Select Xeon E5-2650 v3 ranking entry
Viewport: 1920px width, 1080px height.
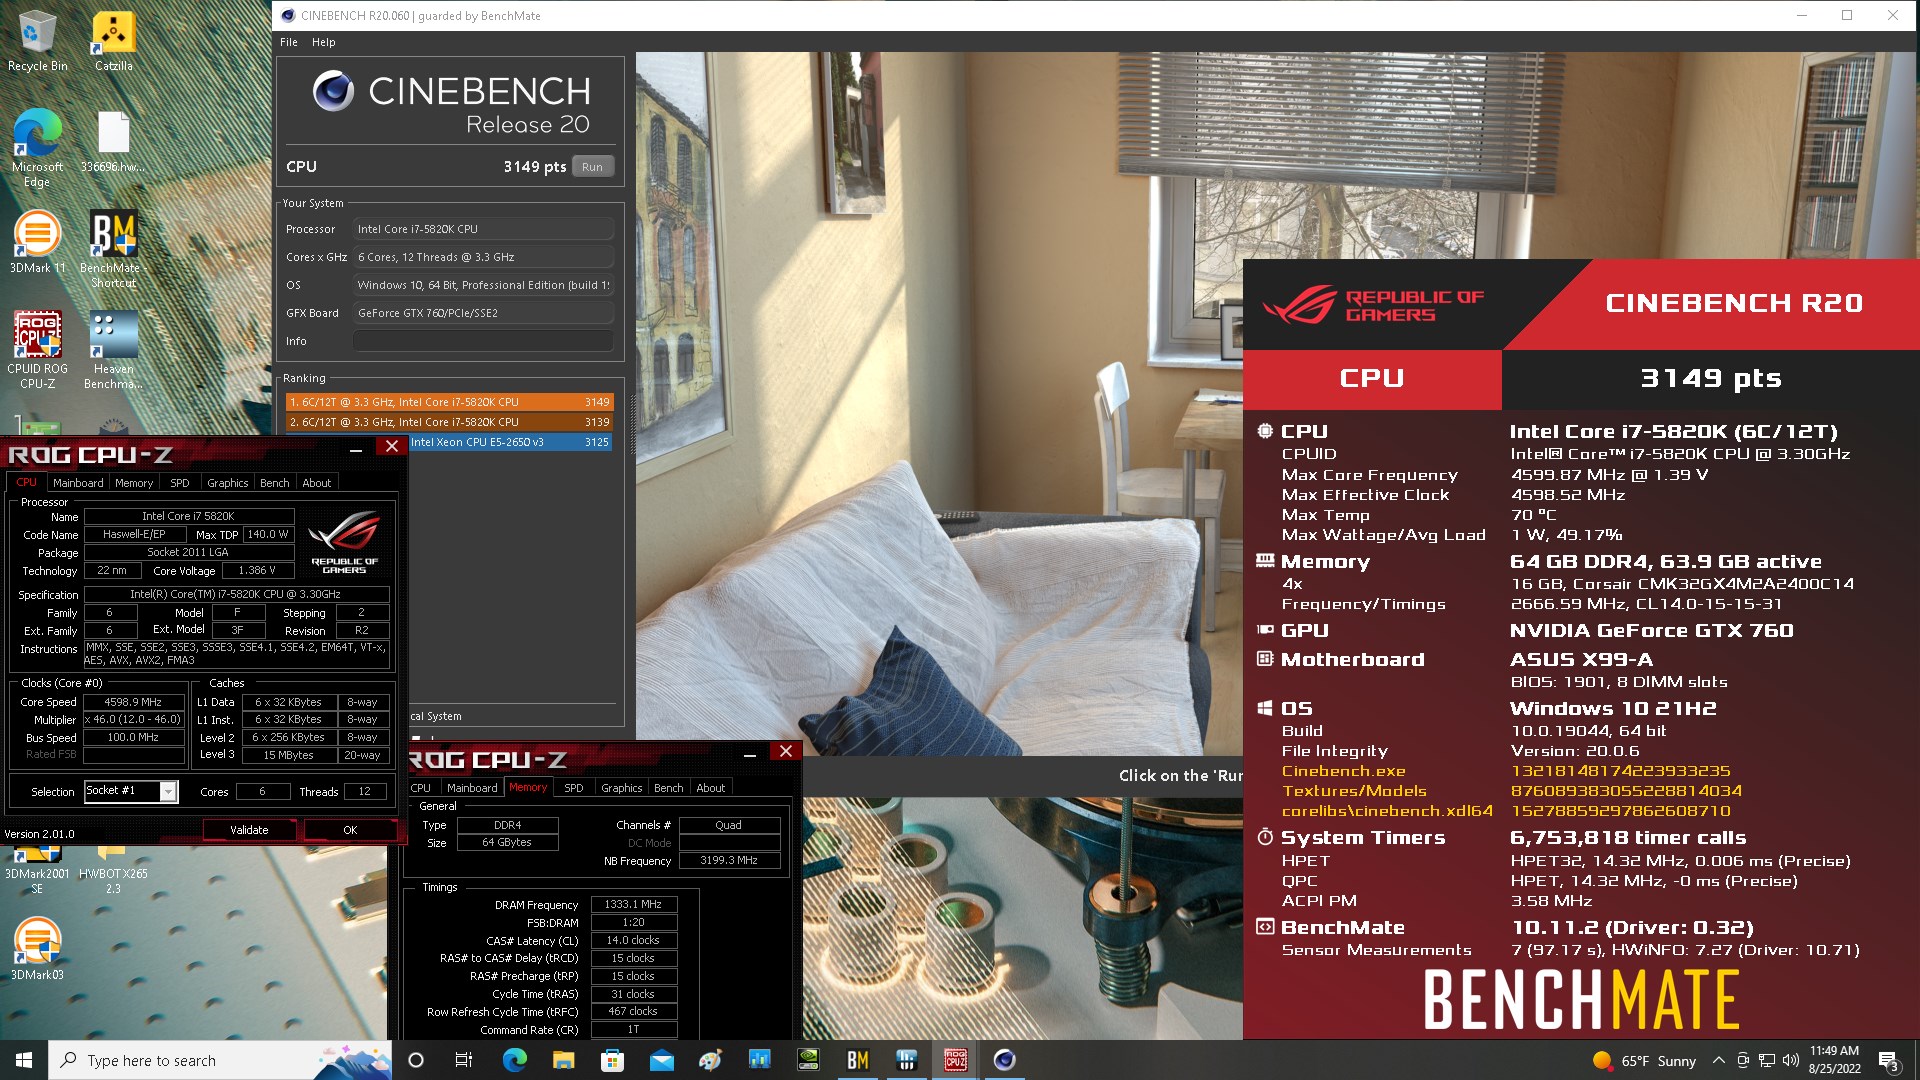(x=509, y=442)
